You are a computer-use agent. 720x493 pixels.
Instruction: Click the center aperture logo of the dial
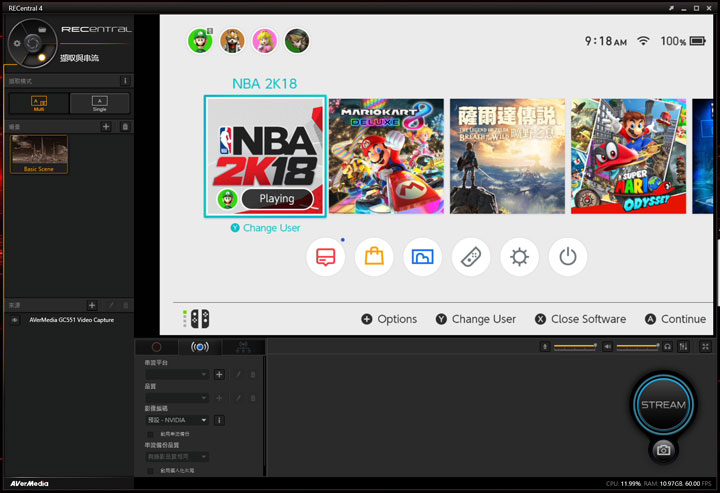32,43
